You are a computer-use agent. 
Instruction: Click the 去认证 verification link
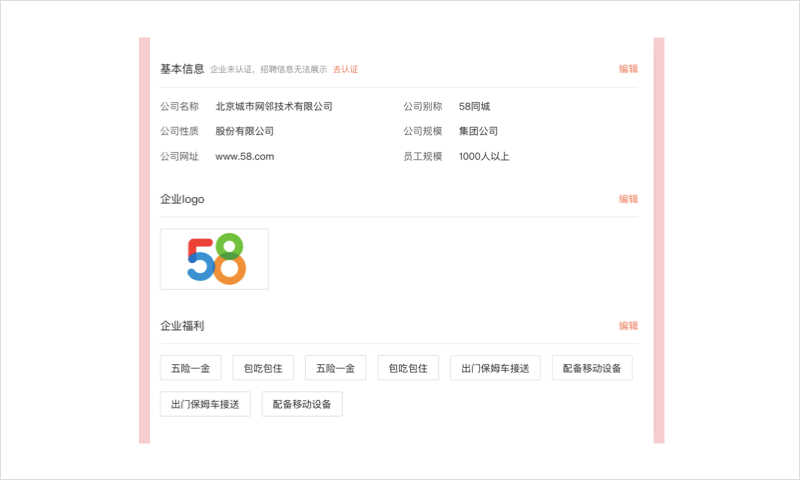(345, 69)
